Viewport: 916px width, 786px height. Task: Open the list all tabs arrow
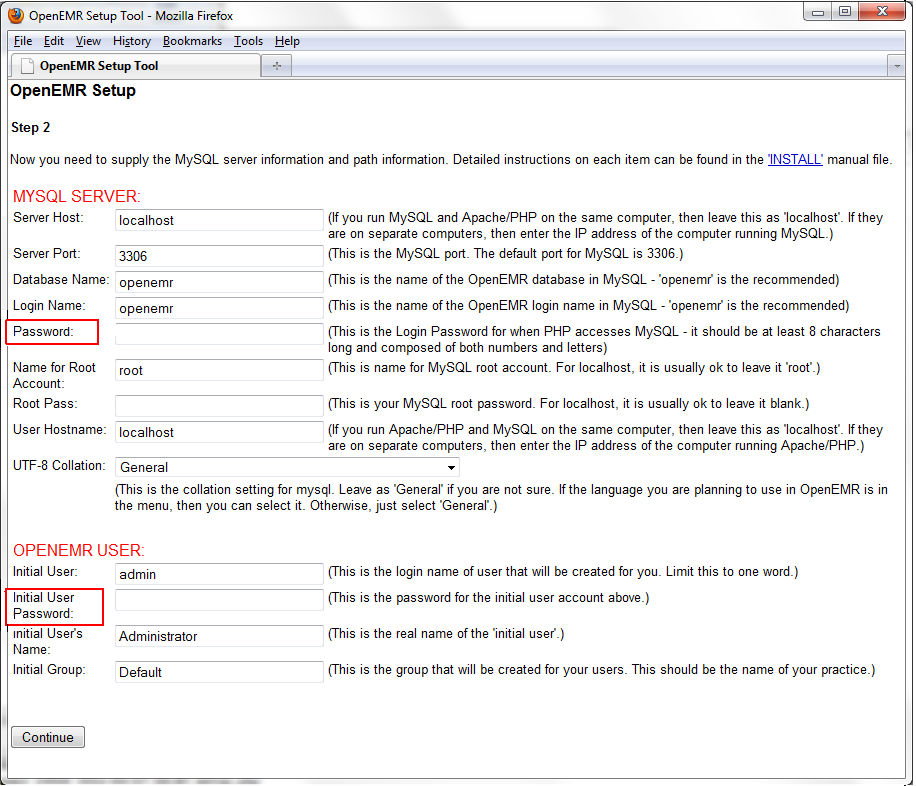tap(897, 66)
